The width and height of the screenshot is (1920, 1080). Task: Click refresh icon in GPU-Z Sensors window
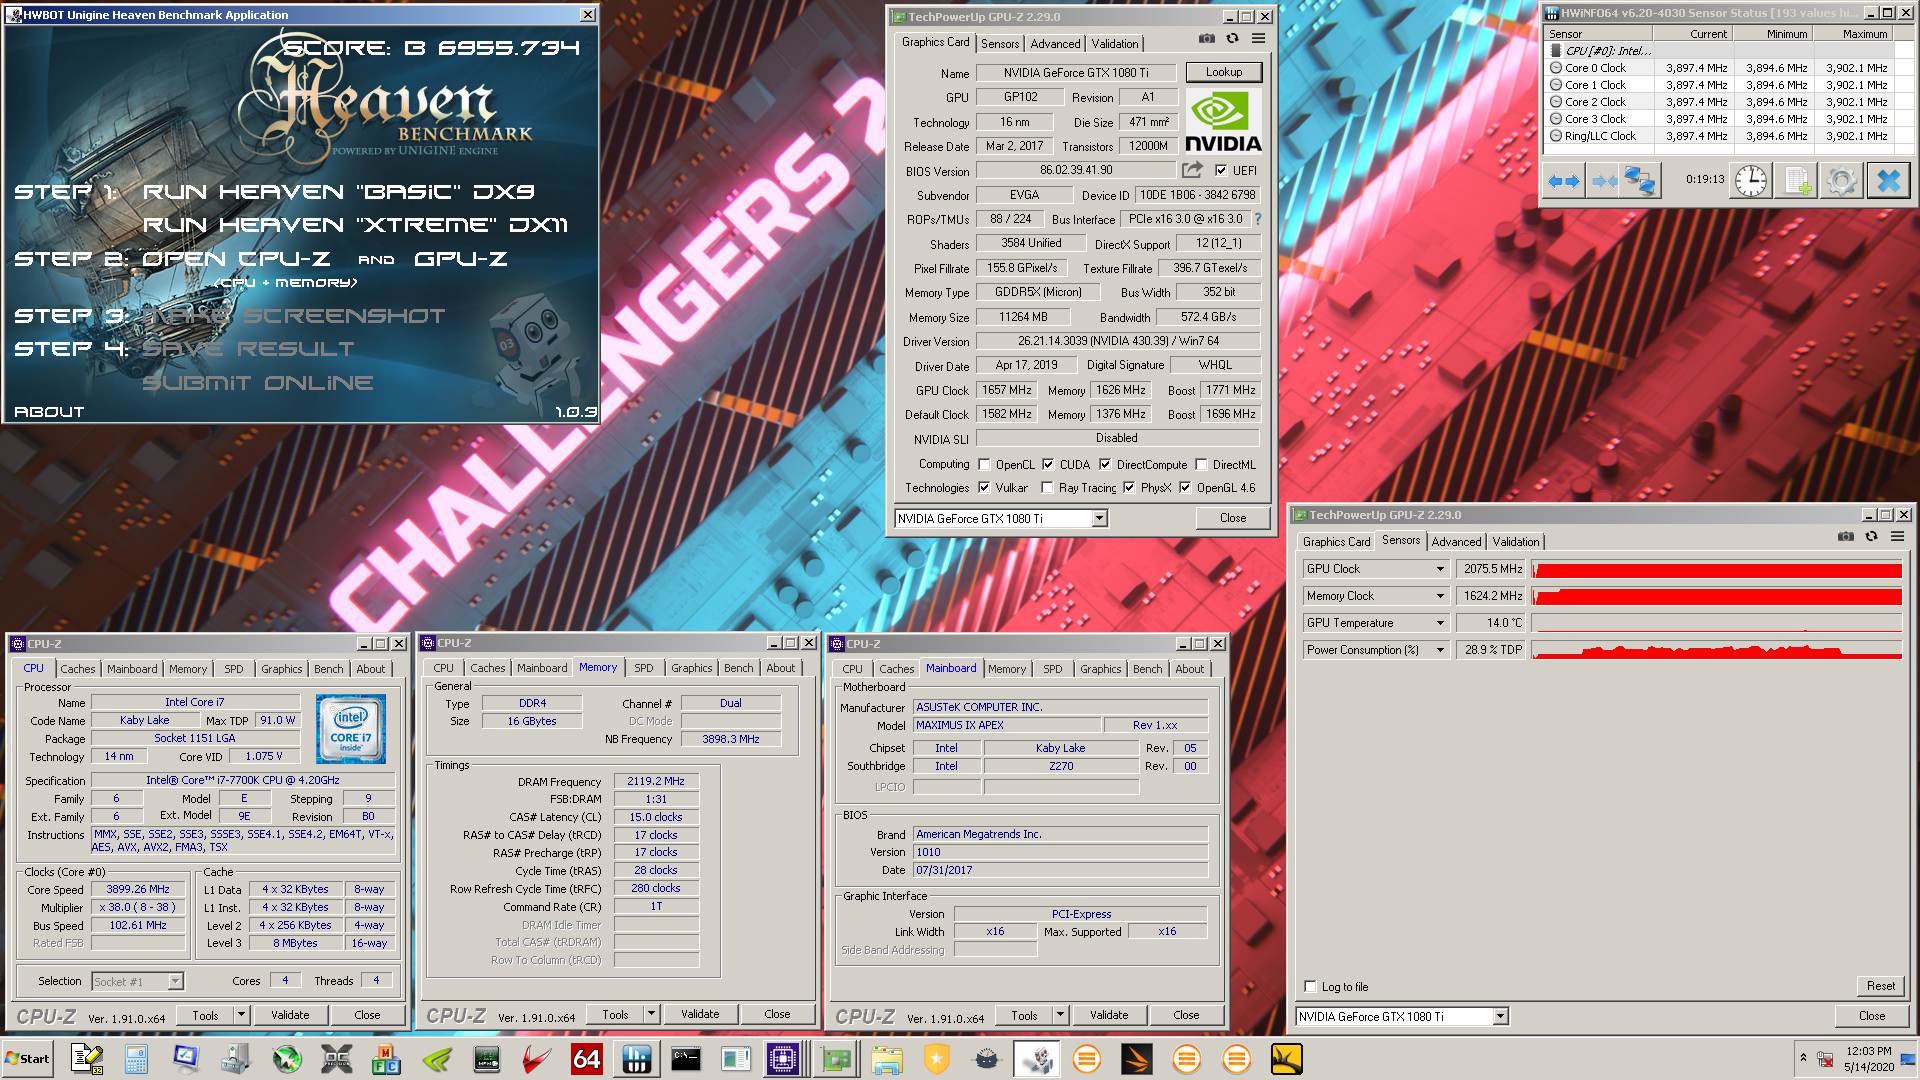(x=1871, y=537)
